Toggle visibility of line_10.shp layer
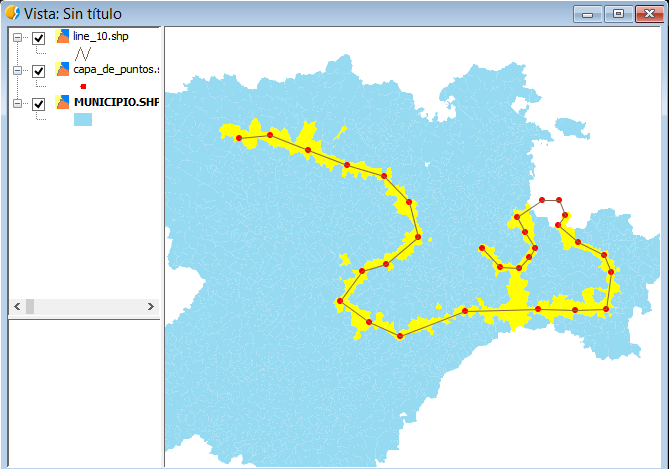Image resolution: width=669 pixels, height=469 pixels. click(x=39, y=38)
